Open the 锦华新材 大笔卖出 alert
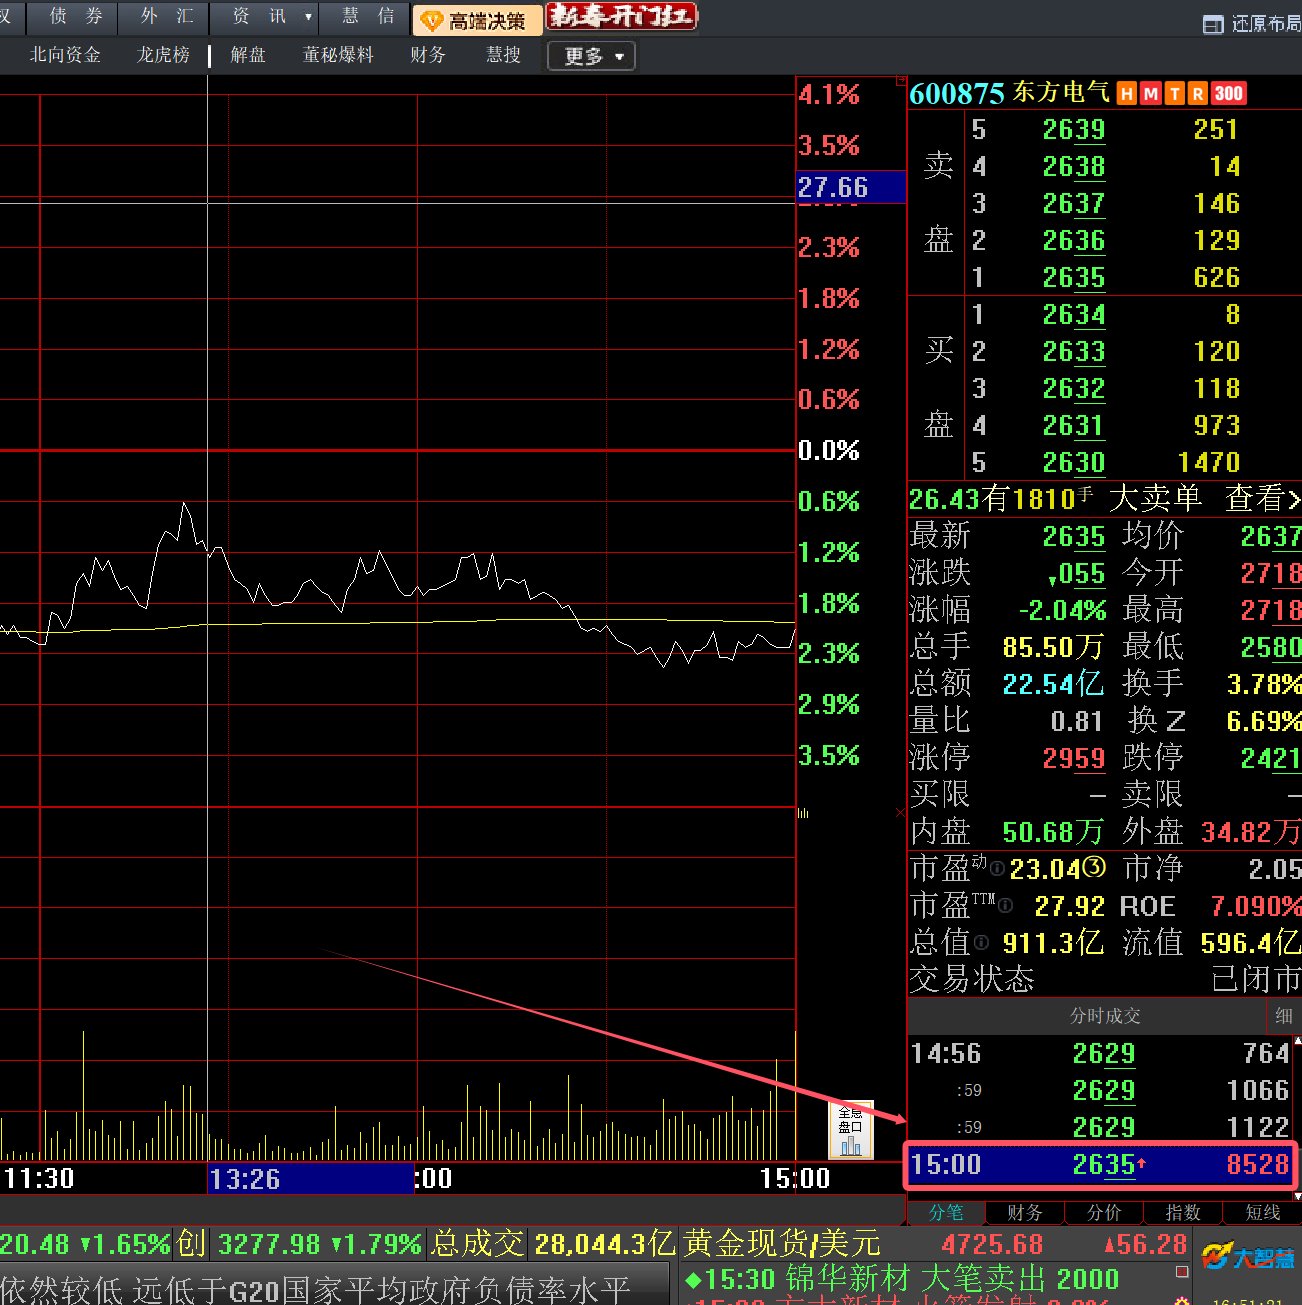This screenshot has width=1302, height=1305. click(x=902, y=1279)
